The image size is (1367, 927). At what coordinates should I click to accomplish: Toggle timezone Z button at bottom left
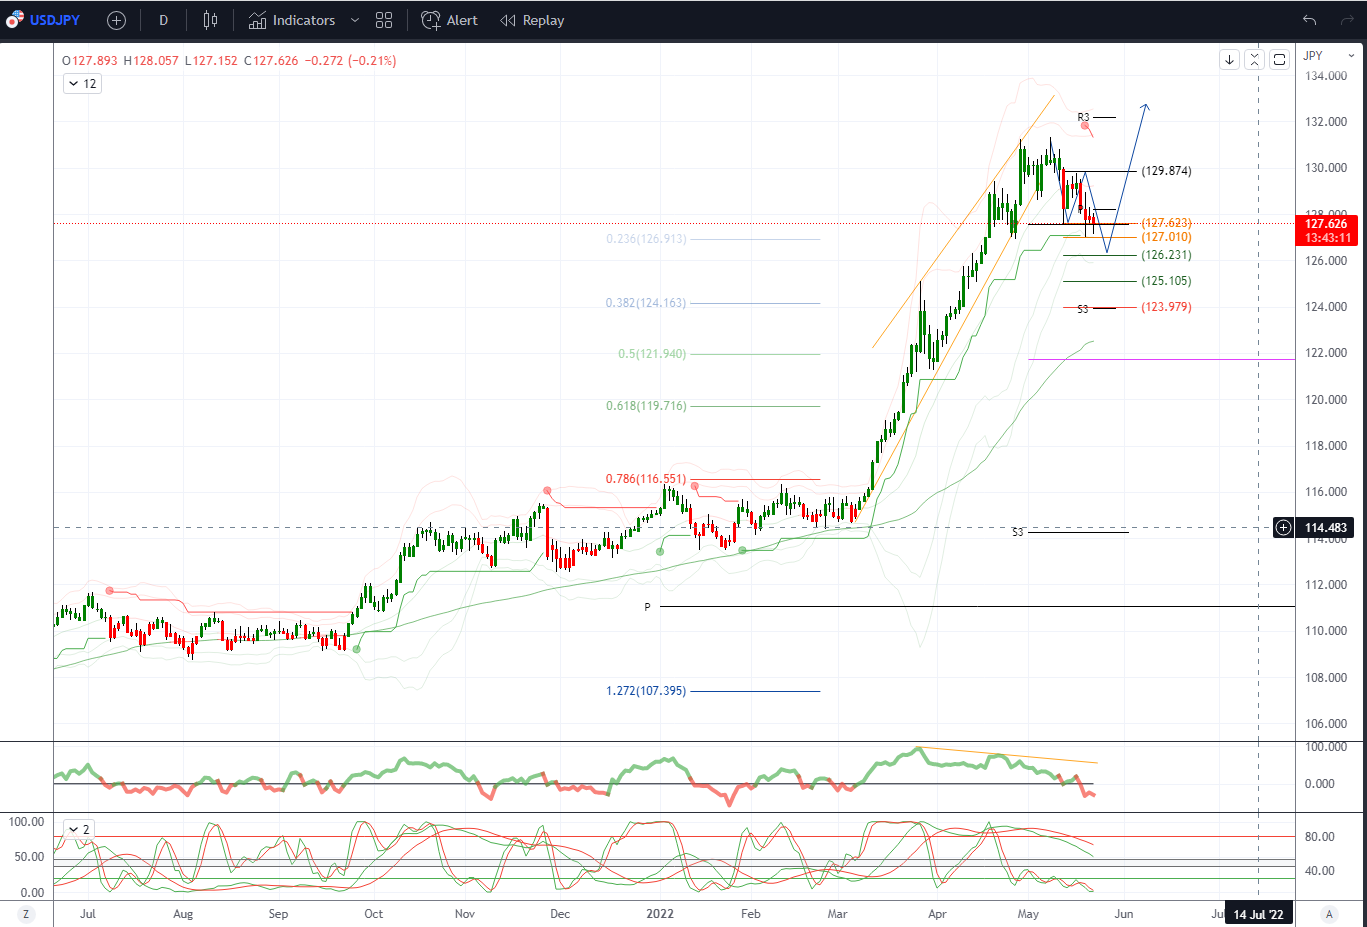[x=26, y=914]
